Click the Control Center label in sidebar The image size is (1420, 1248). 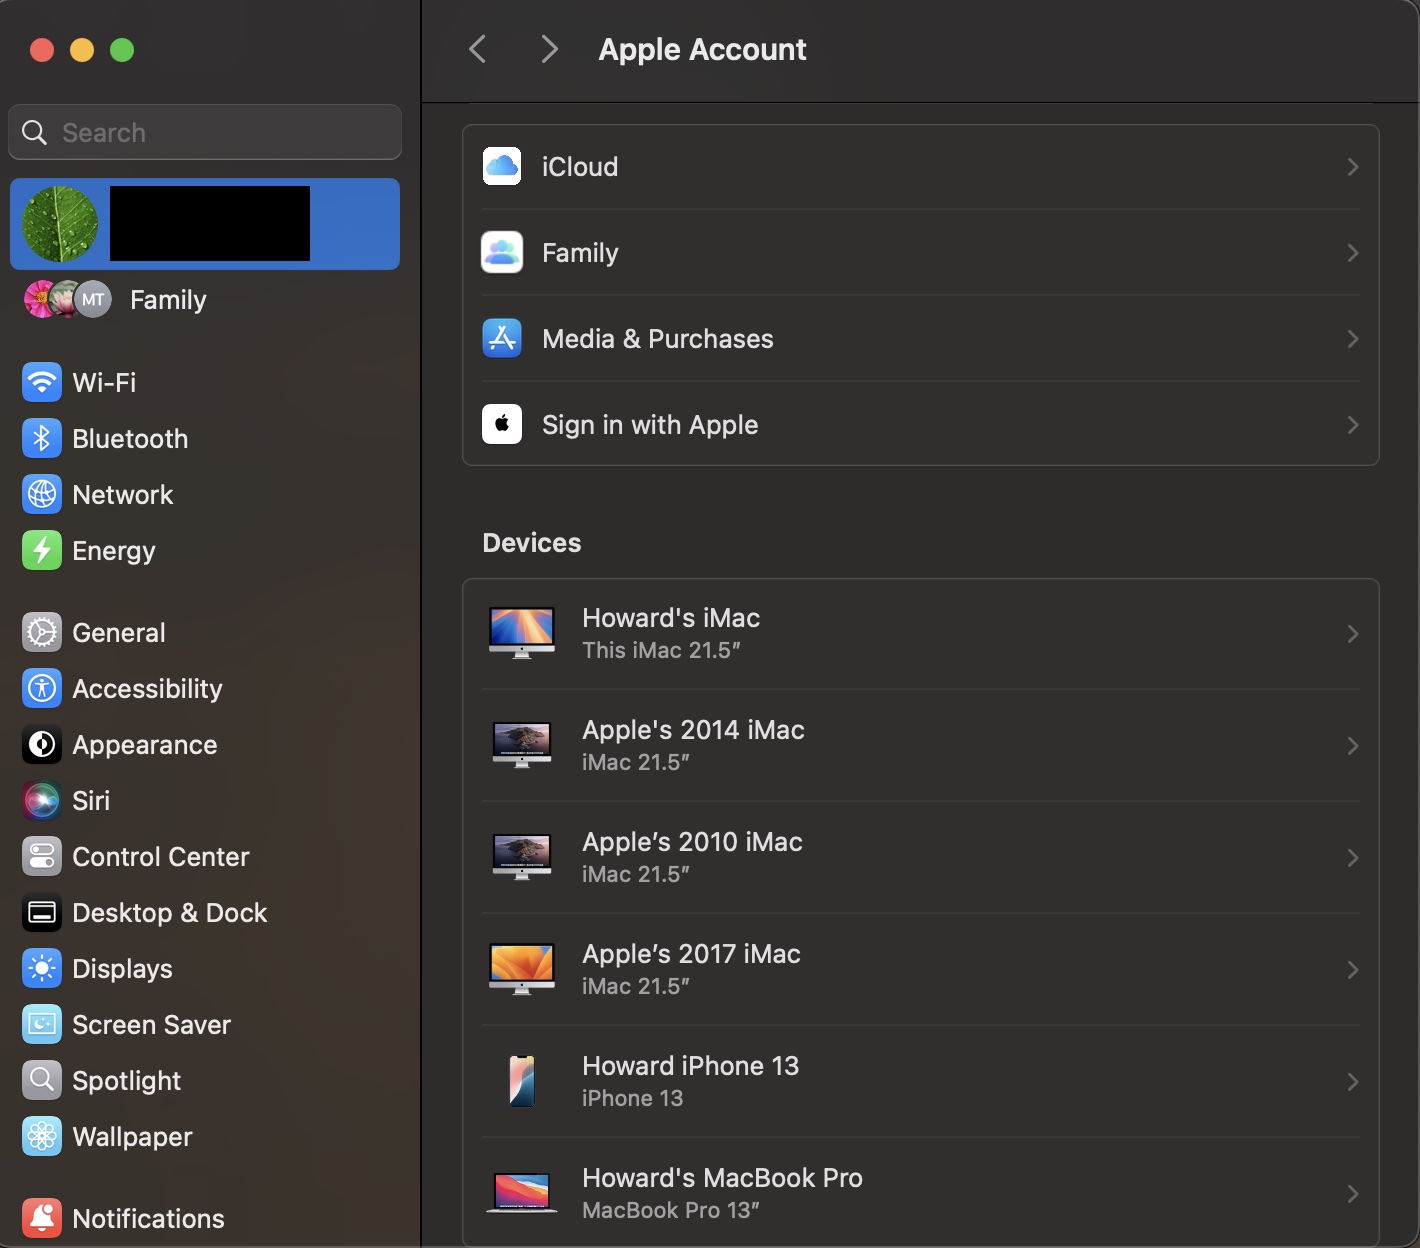point(160,857)
